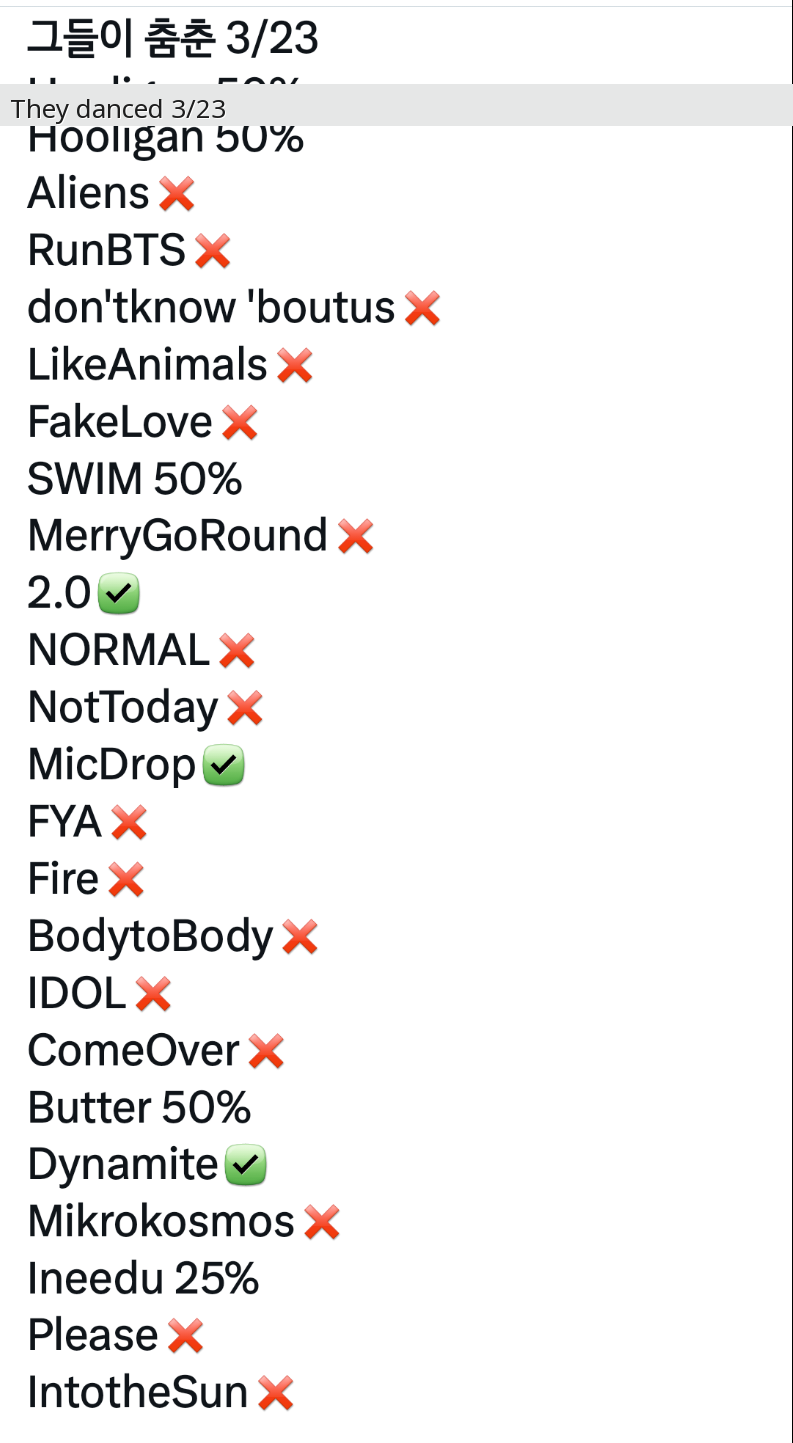The width and height of the screenshot is (793, 1443).
Task: Click the 'Ineedu 25%' text
Action: (x=143, y=1279)
